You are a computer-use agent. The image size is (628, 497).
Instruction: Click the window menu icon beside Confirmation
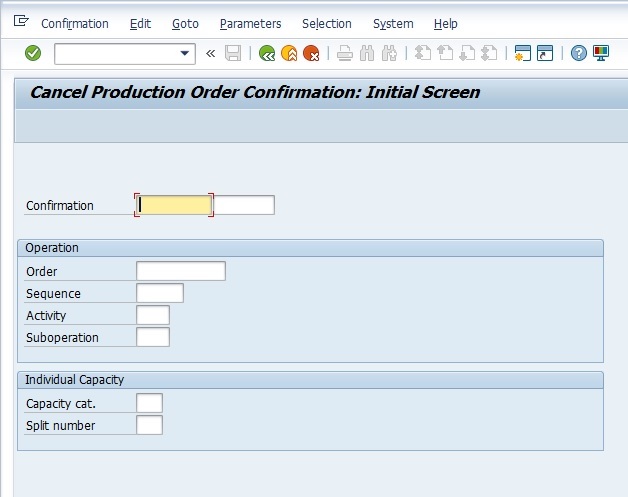coord(21,20)
